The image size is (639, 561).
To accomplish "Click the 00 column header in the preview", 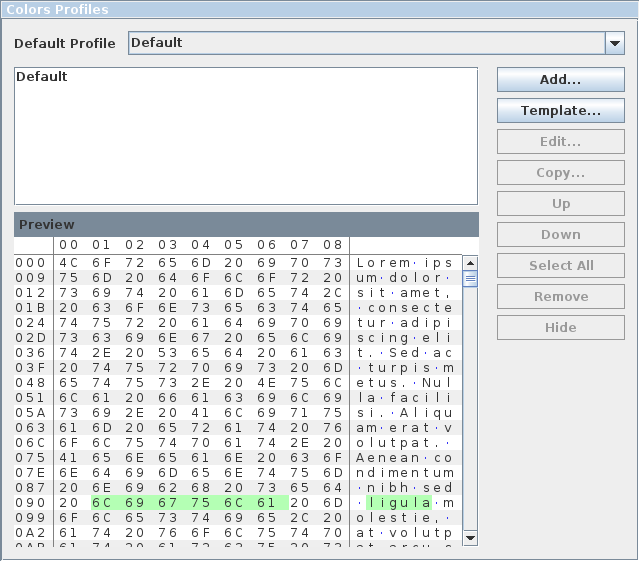I will [x=69, y=245].
